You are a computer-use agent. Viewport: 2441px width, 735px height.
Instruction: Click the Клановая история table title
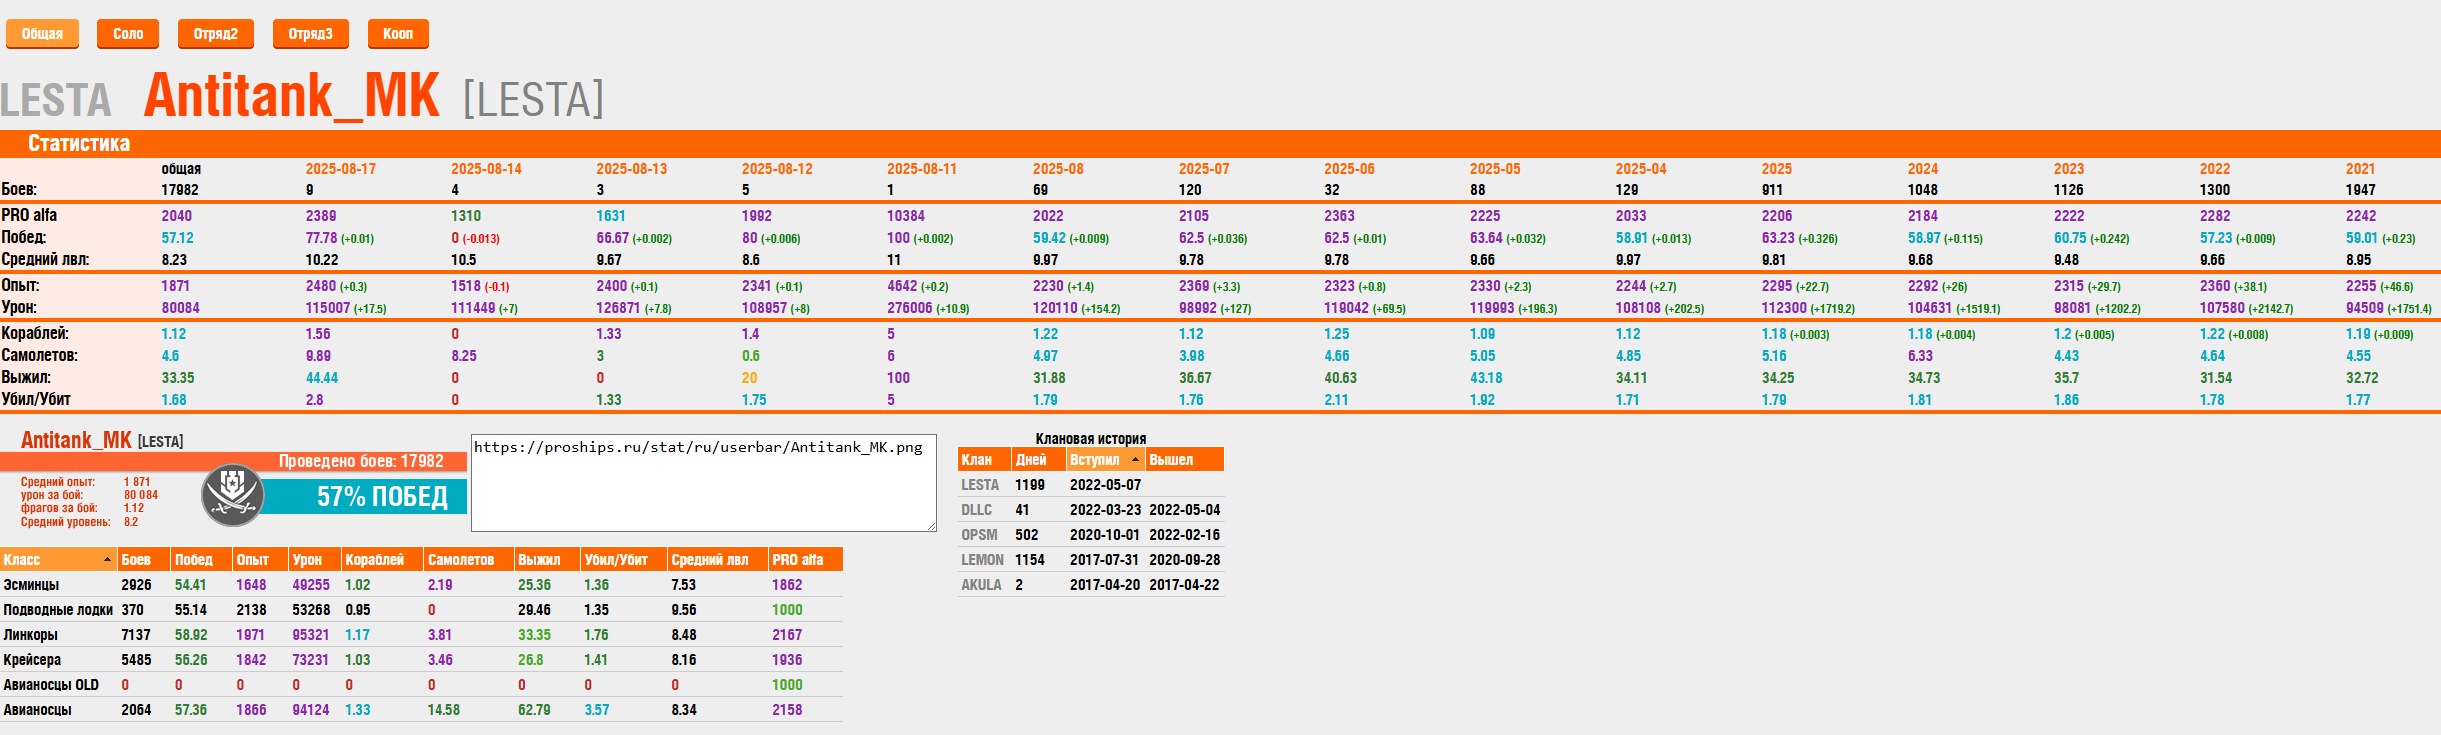coord(1091,439)
